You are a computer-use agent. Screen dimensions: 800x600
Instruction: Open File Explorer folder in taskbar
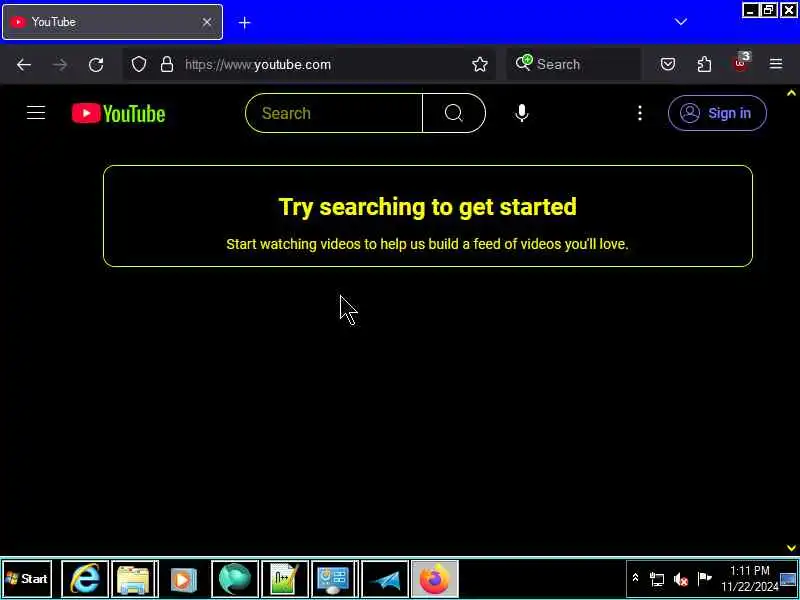[x=133, y=579]
